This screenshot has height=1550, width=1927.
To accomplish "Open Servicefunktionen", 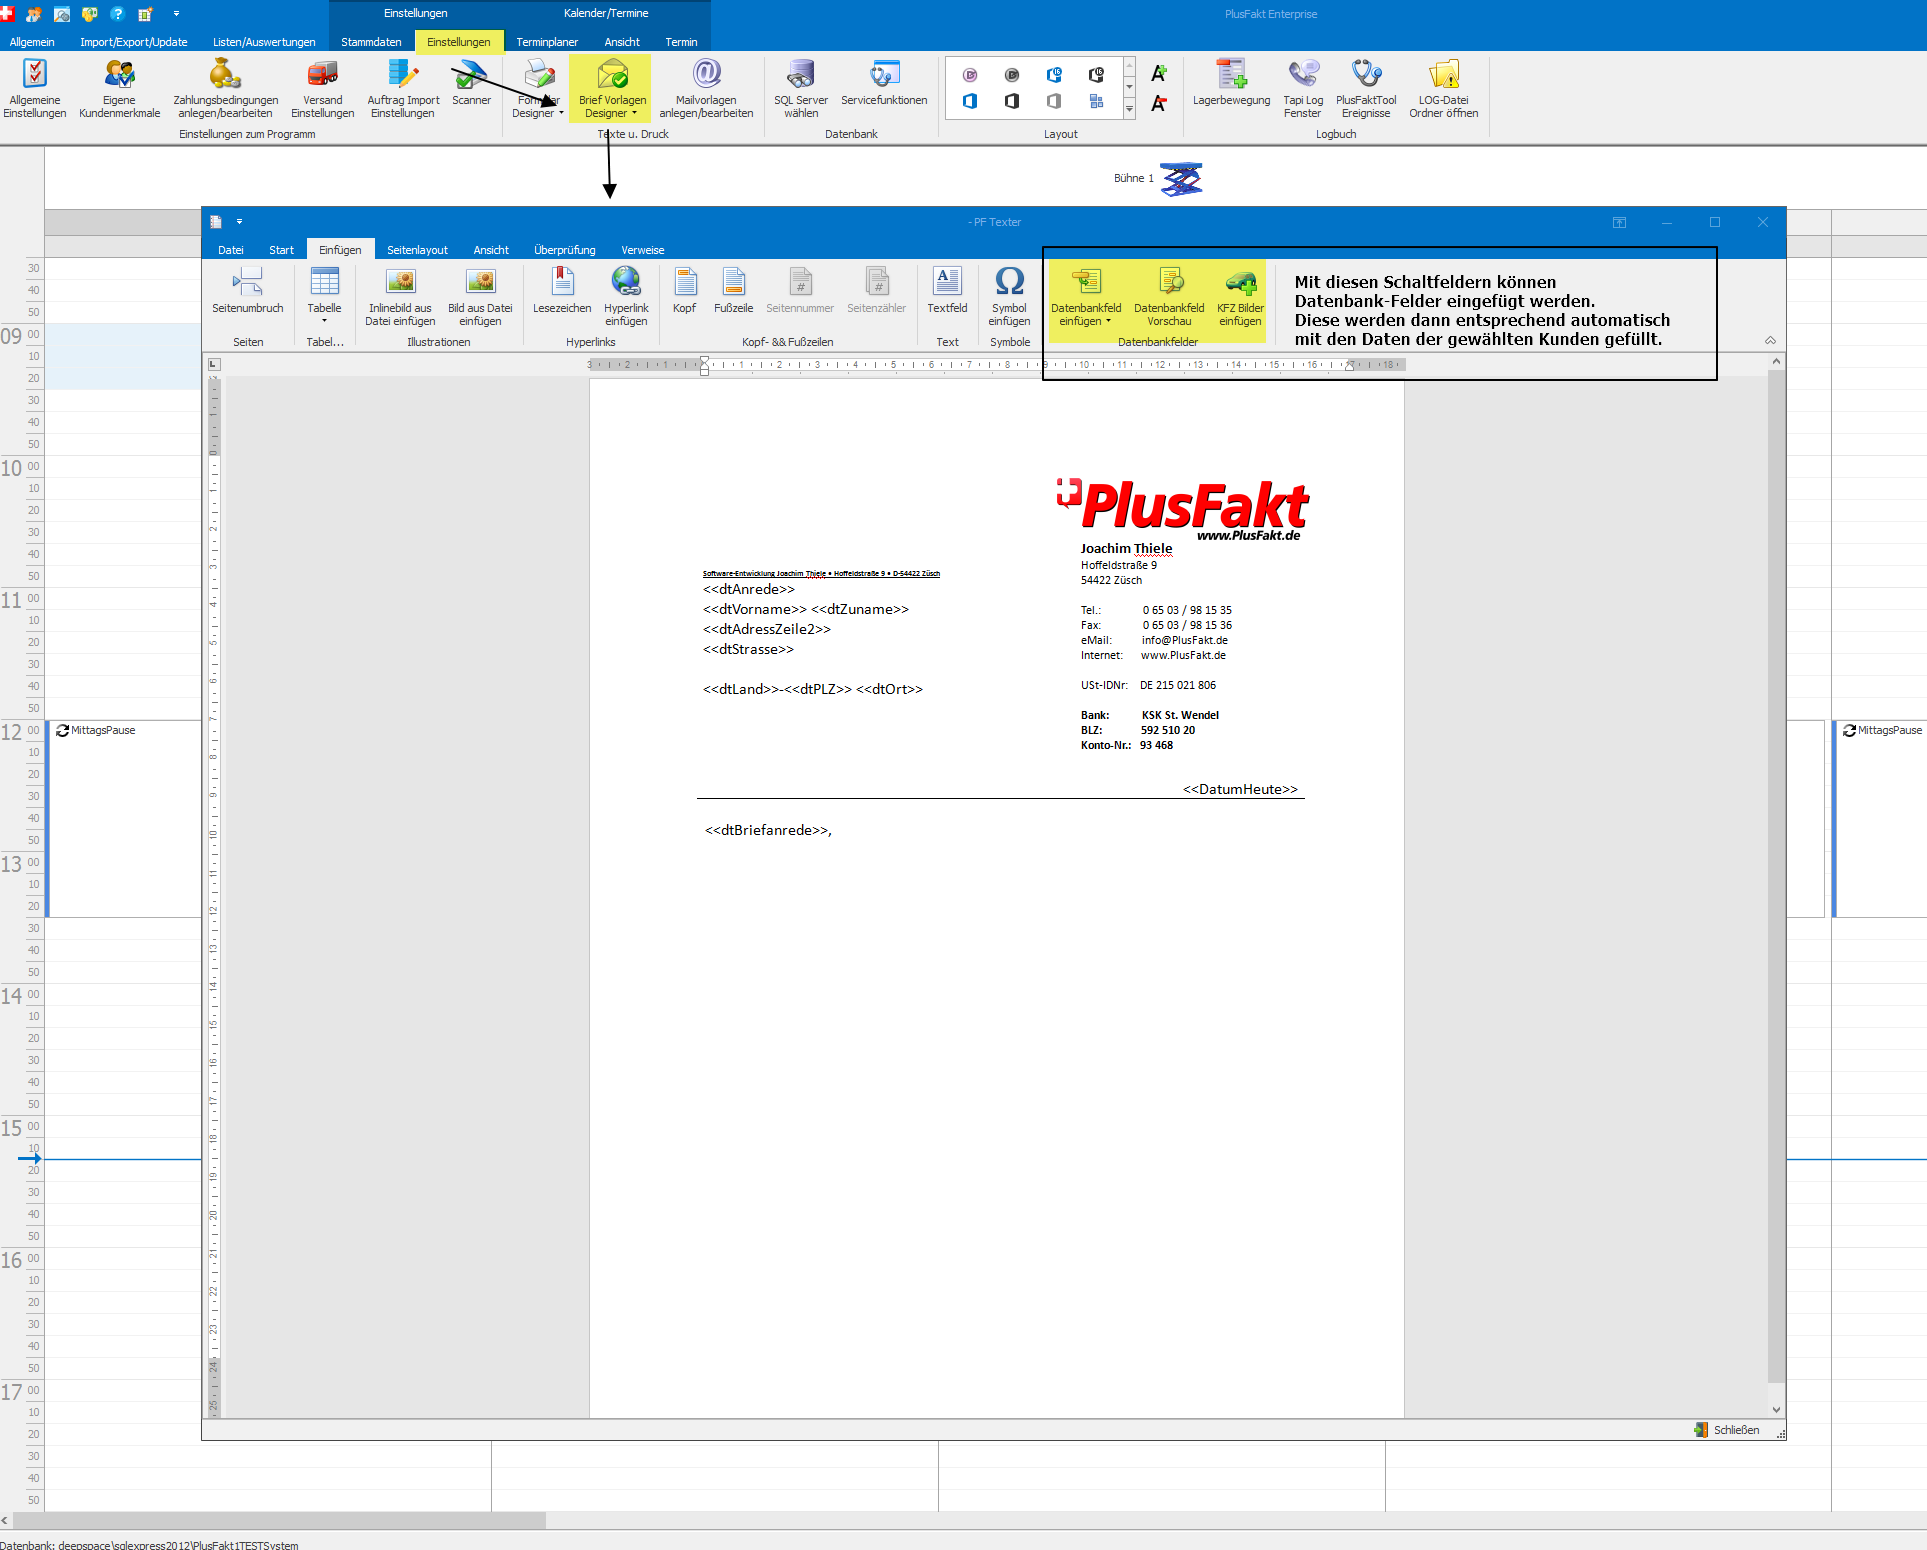I will point(884,82).
